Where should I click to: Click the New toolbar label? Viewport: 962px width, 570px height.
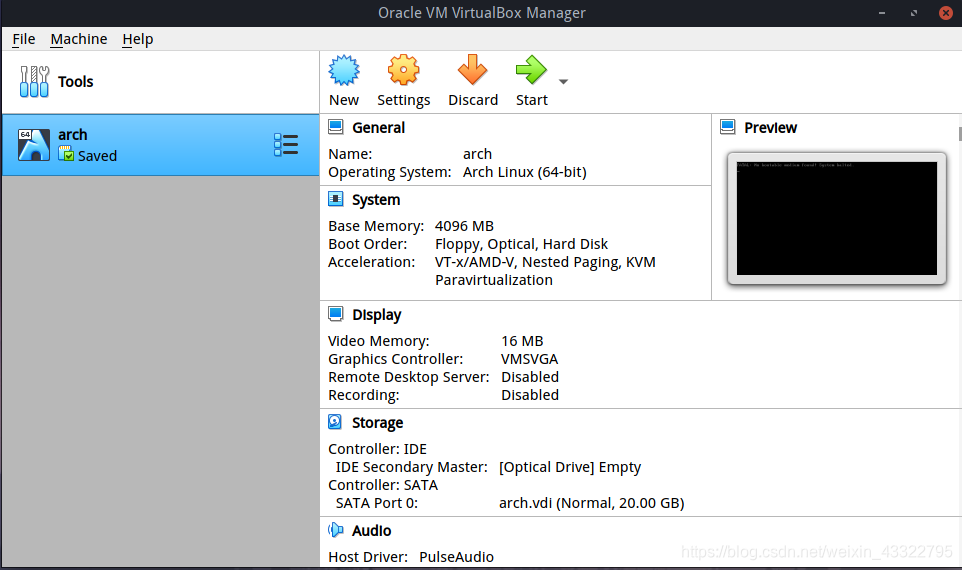coord(344,100)
